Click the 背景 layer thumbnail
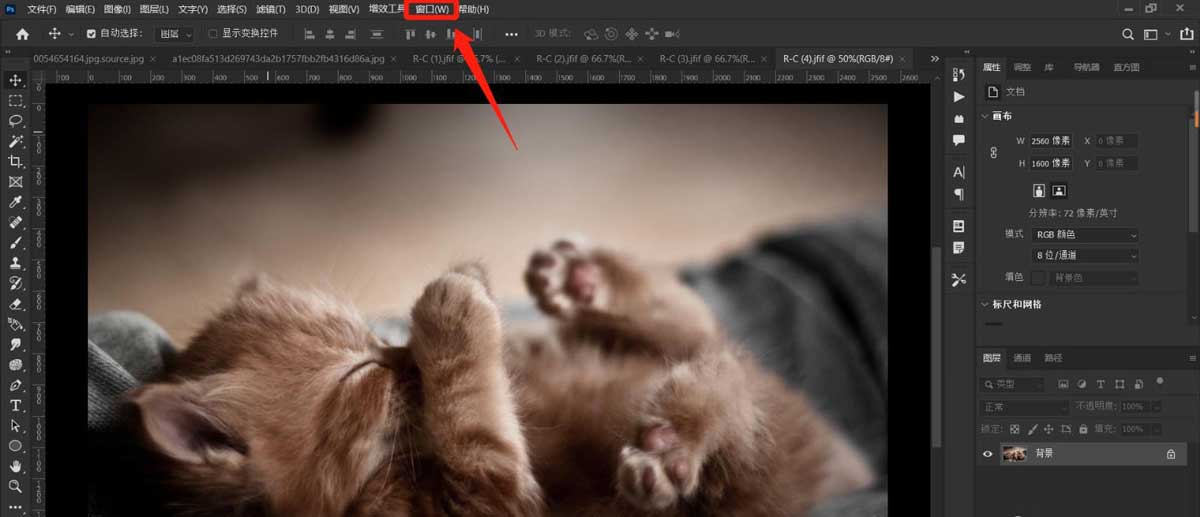Screen dimensions: 1200x517 1014,453
